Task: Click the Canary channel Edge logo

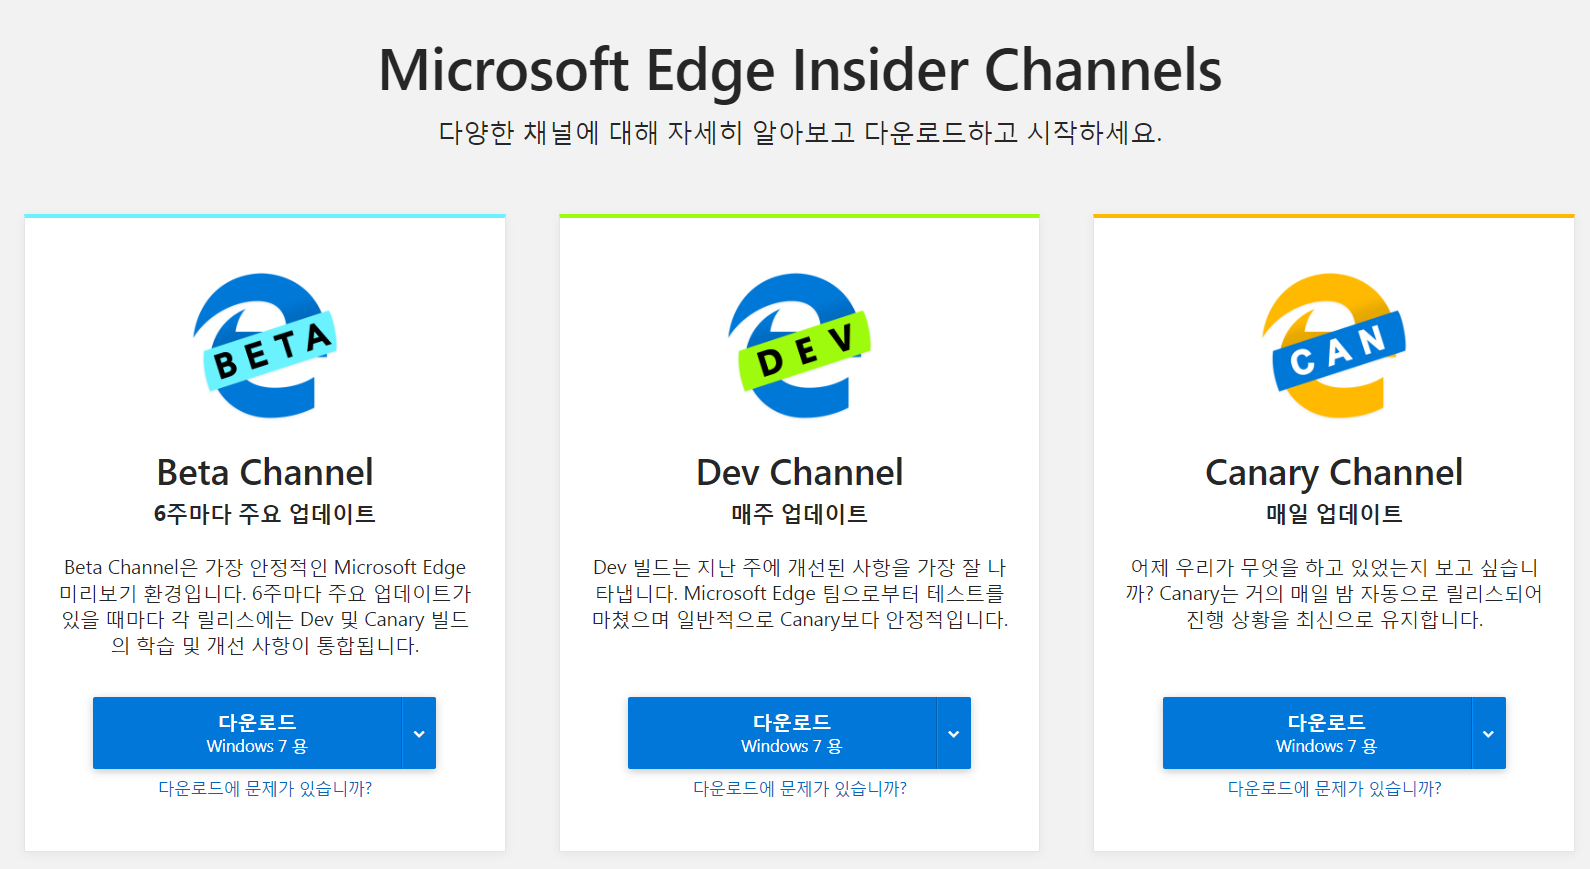Action: [x=1334, y=346]
